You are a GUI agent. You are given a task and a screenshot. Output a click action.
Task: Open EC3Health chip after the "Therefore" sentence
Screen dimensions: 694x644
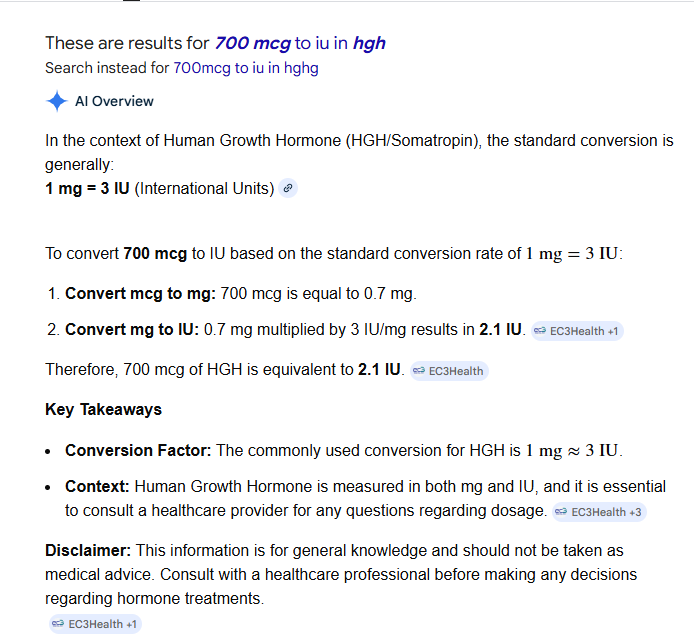pos(449,371)
